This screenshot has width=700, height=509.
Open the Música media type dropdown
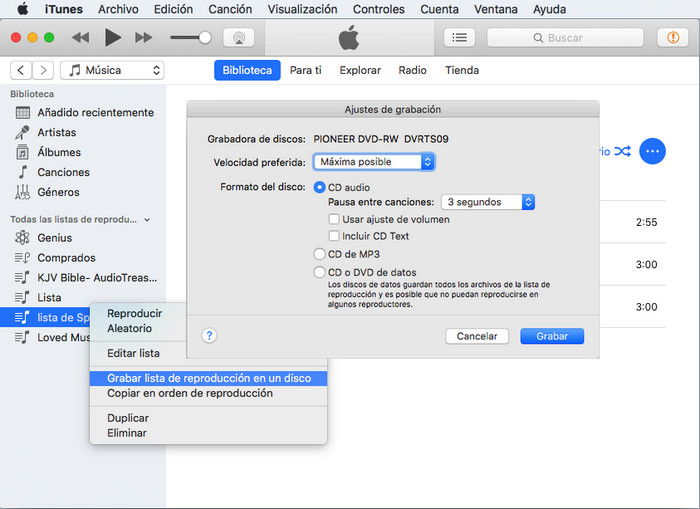[x=112, y=70]
